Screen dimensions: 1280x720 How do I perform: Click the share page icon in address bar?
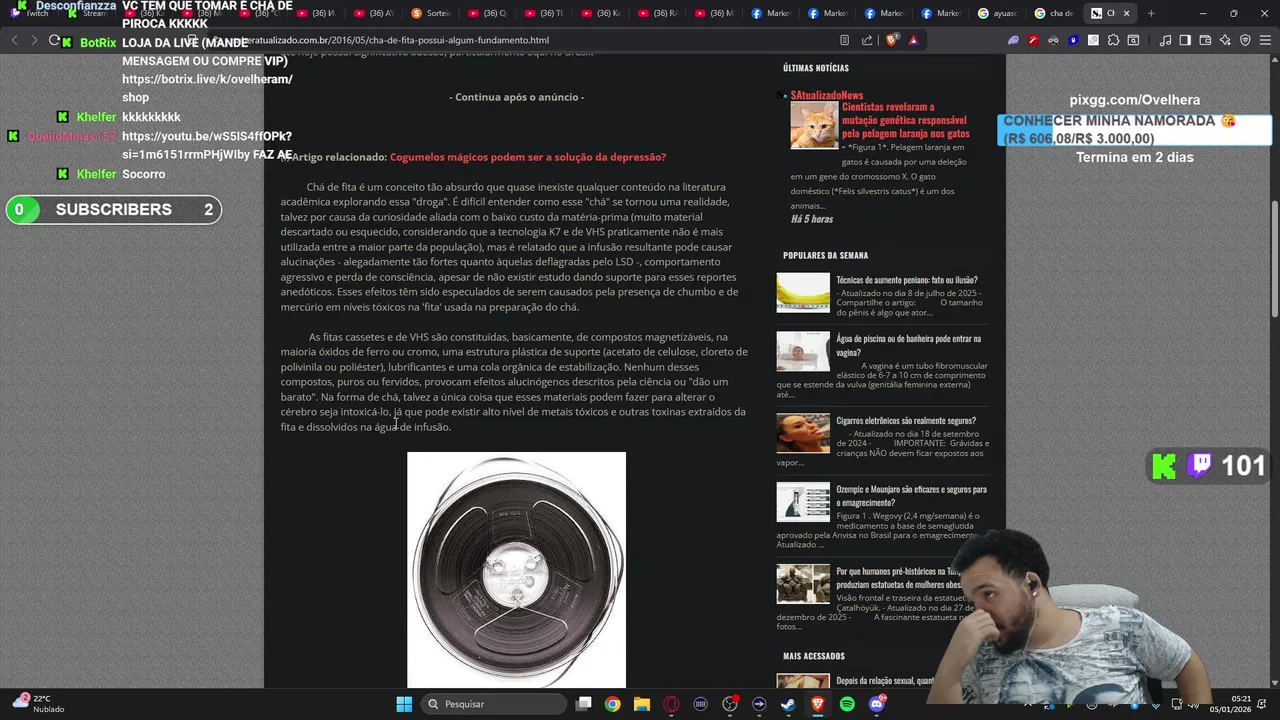click(867, 40)
